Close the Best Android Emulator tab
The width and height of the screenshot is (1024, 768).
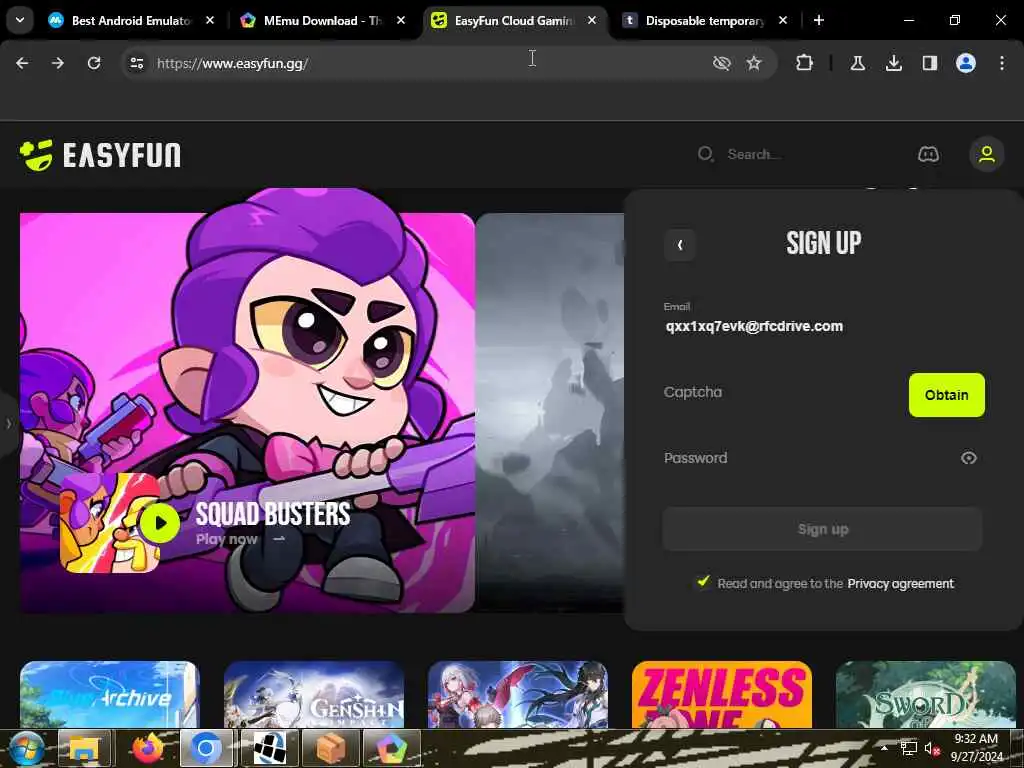[210, 20]
